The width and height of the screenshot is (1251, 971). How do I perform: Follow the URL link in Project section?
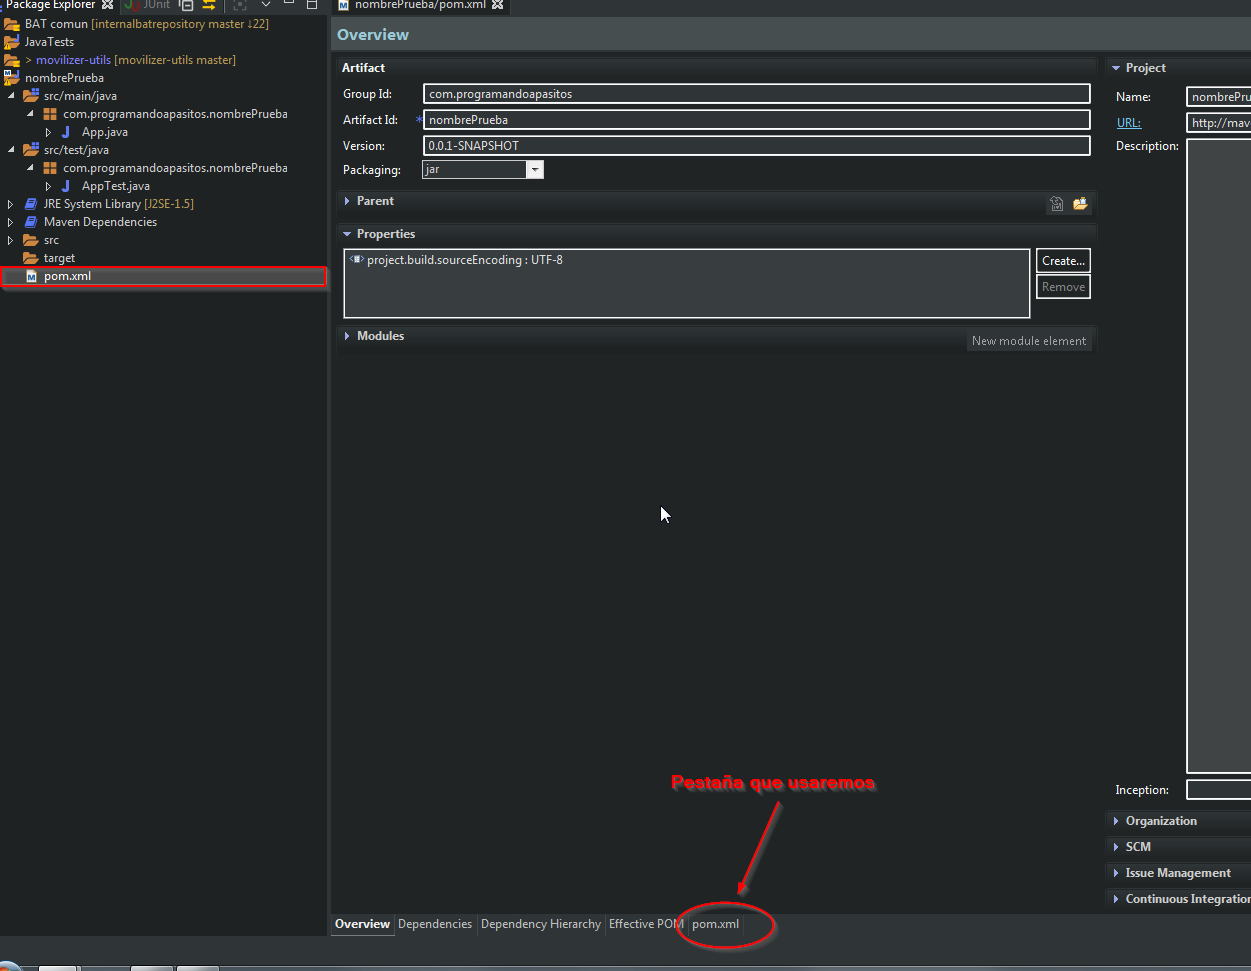(1128, 122)
